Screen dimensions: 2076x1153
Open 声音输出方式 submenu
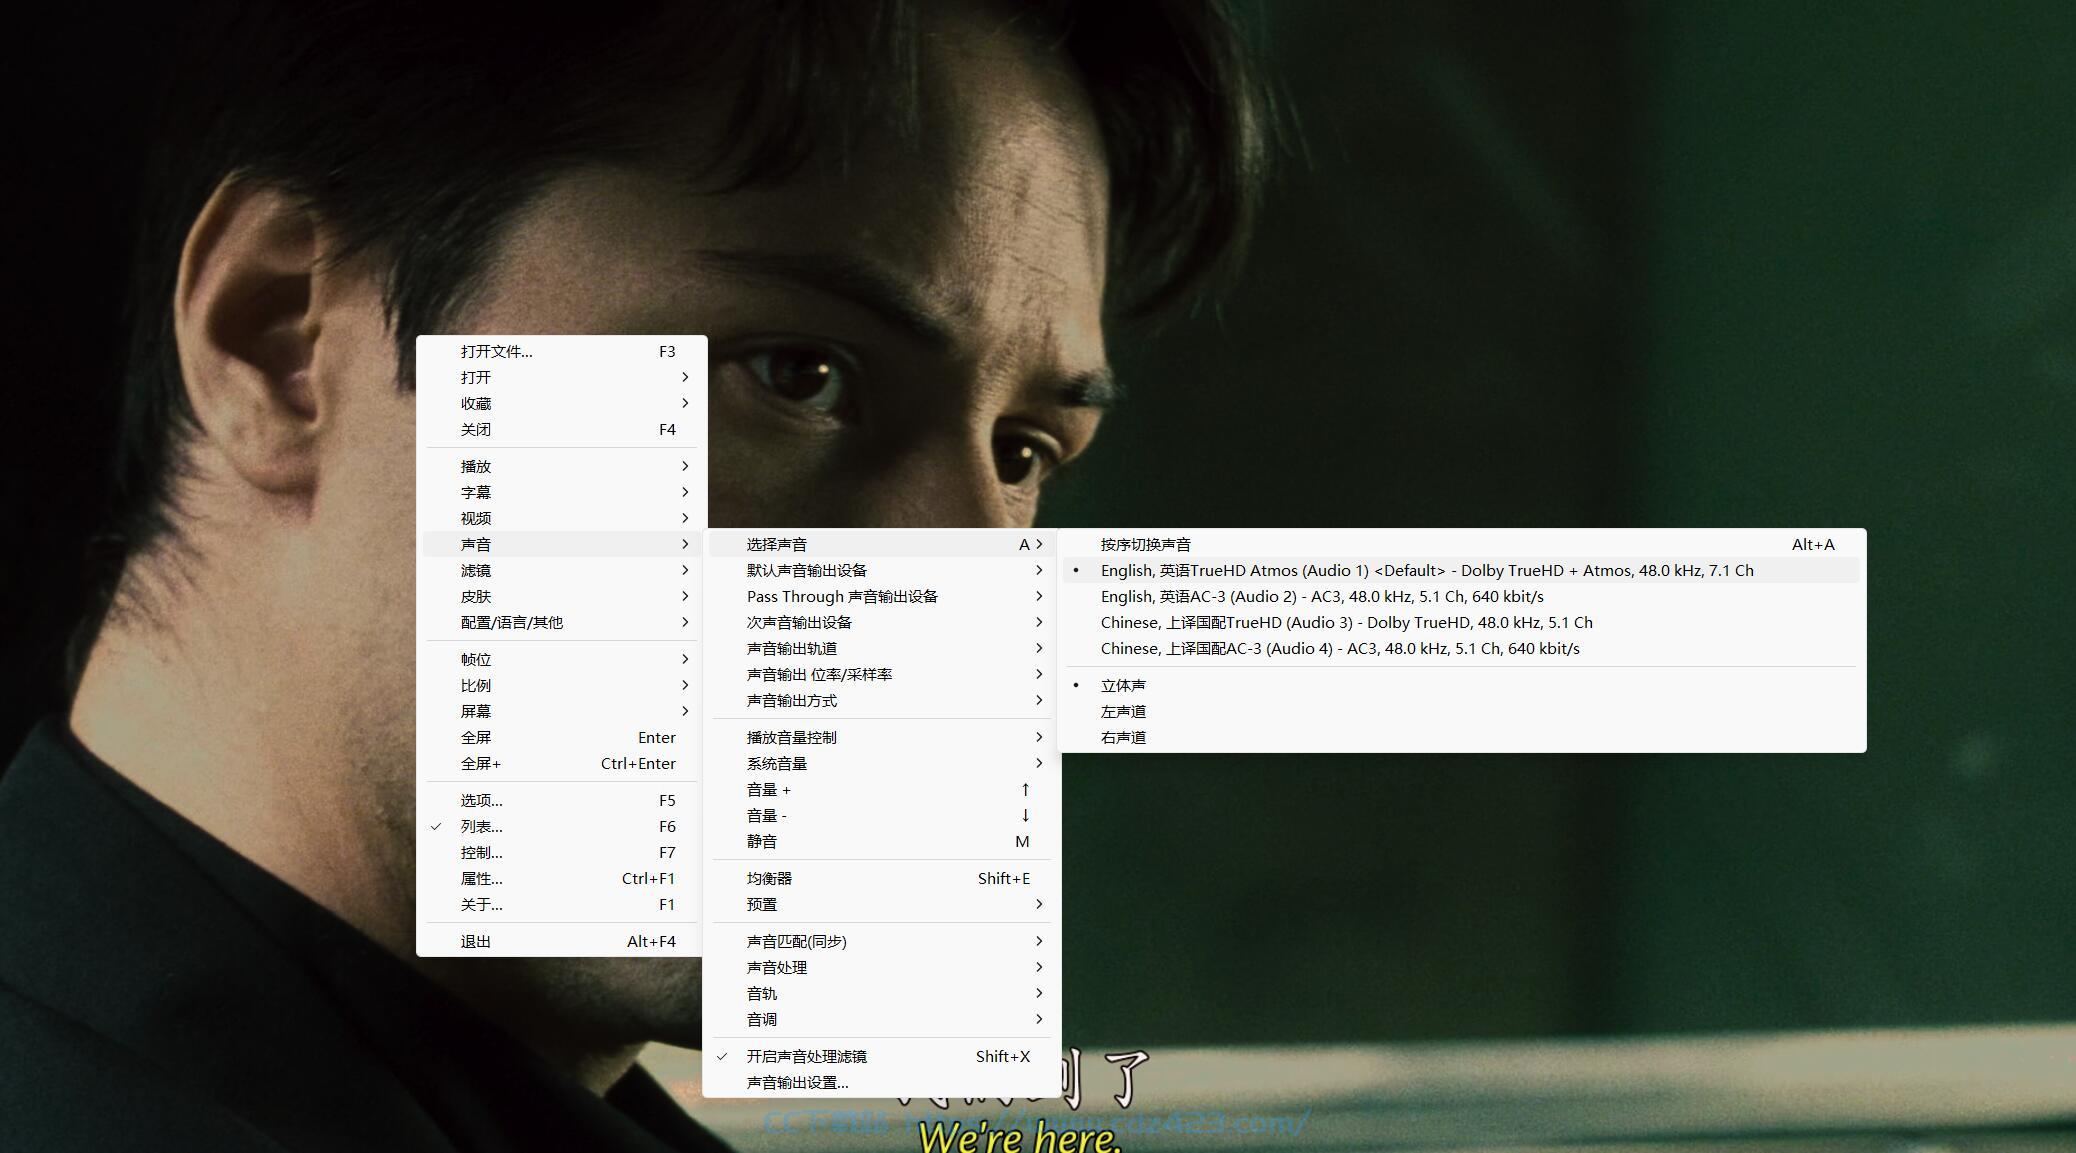(882, 700)
